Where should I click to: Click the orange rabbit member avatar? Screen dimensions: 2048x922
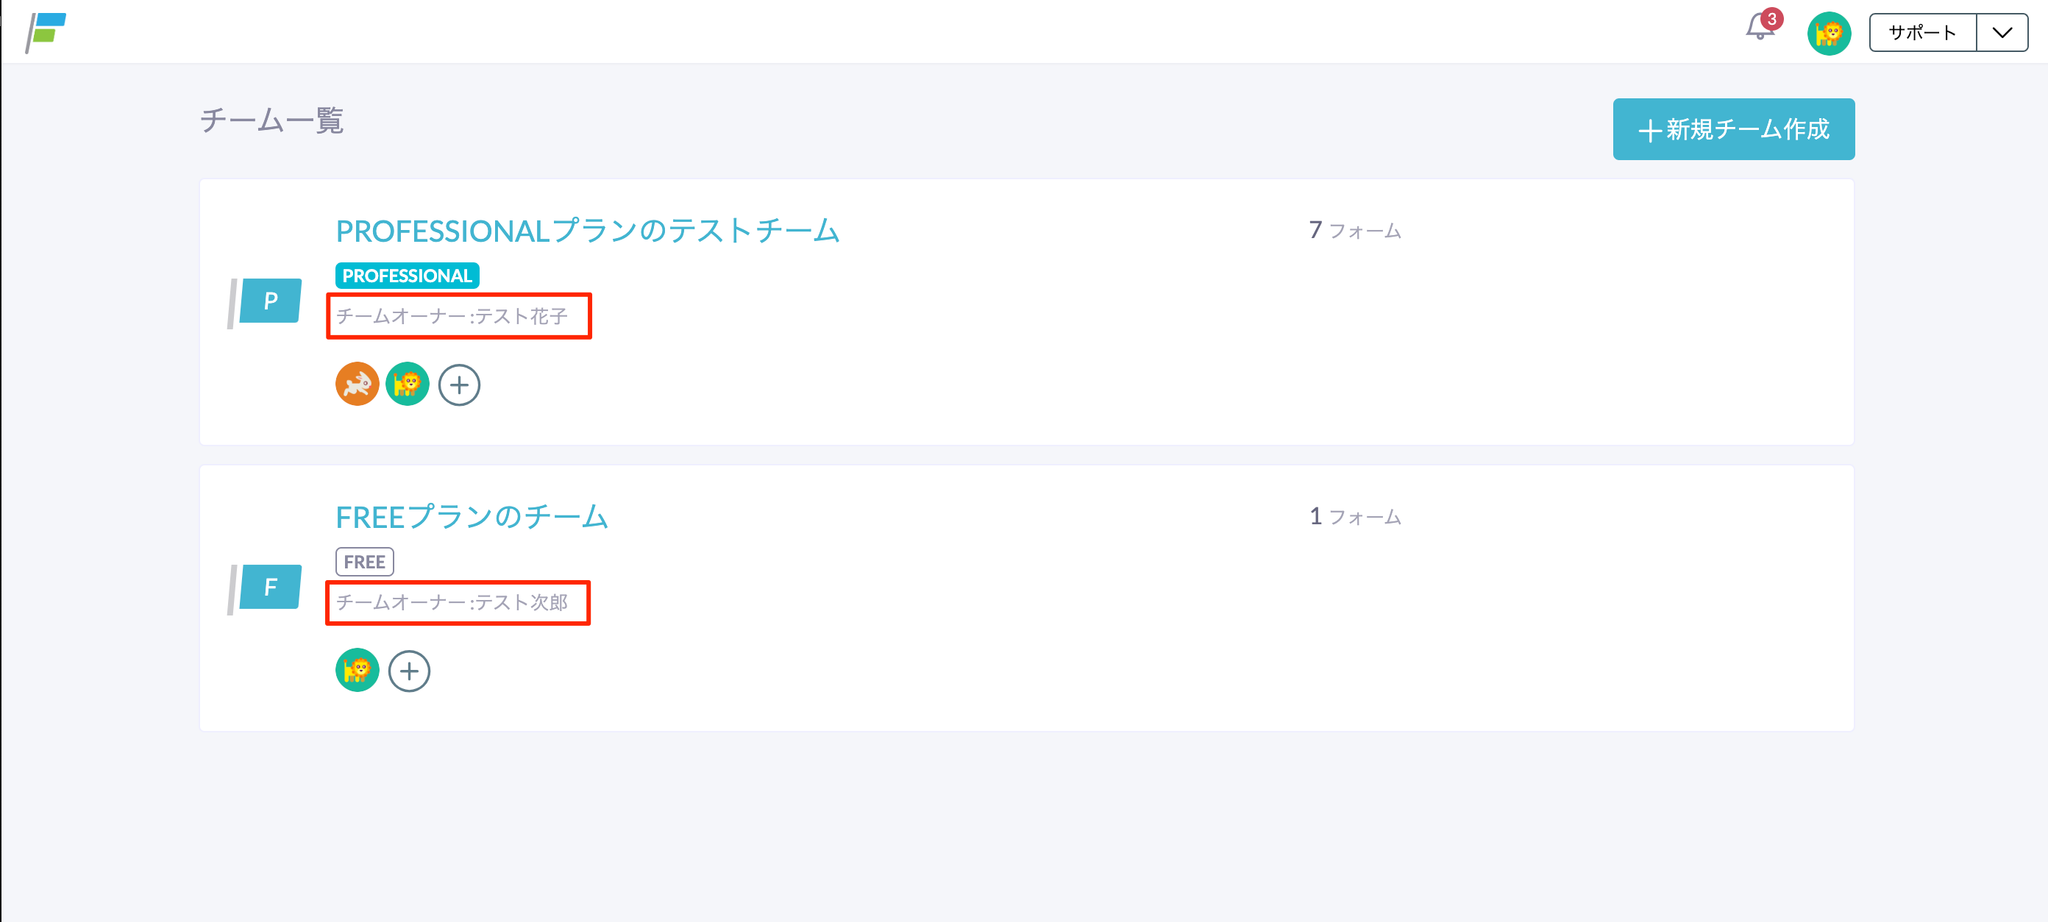[x=357, y=384]
